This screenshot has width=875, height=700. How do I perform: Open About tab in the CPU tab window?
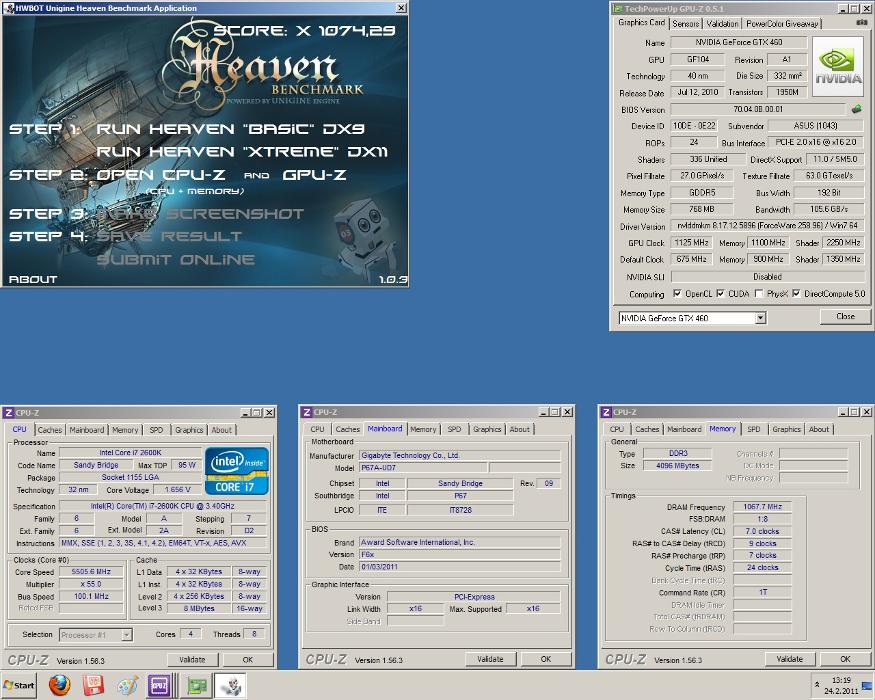click(x=222, y=430)
